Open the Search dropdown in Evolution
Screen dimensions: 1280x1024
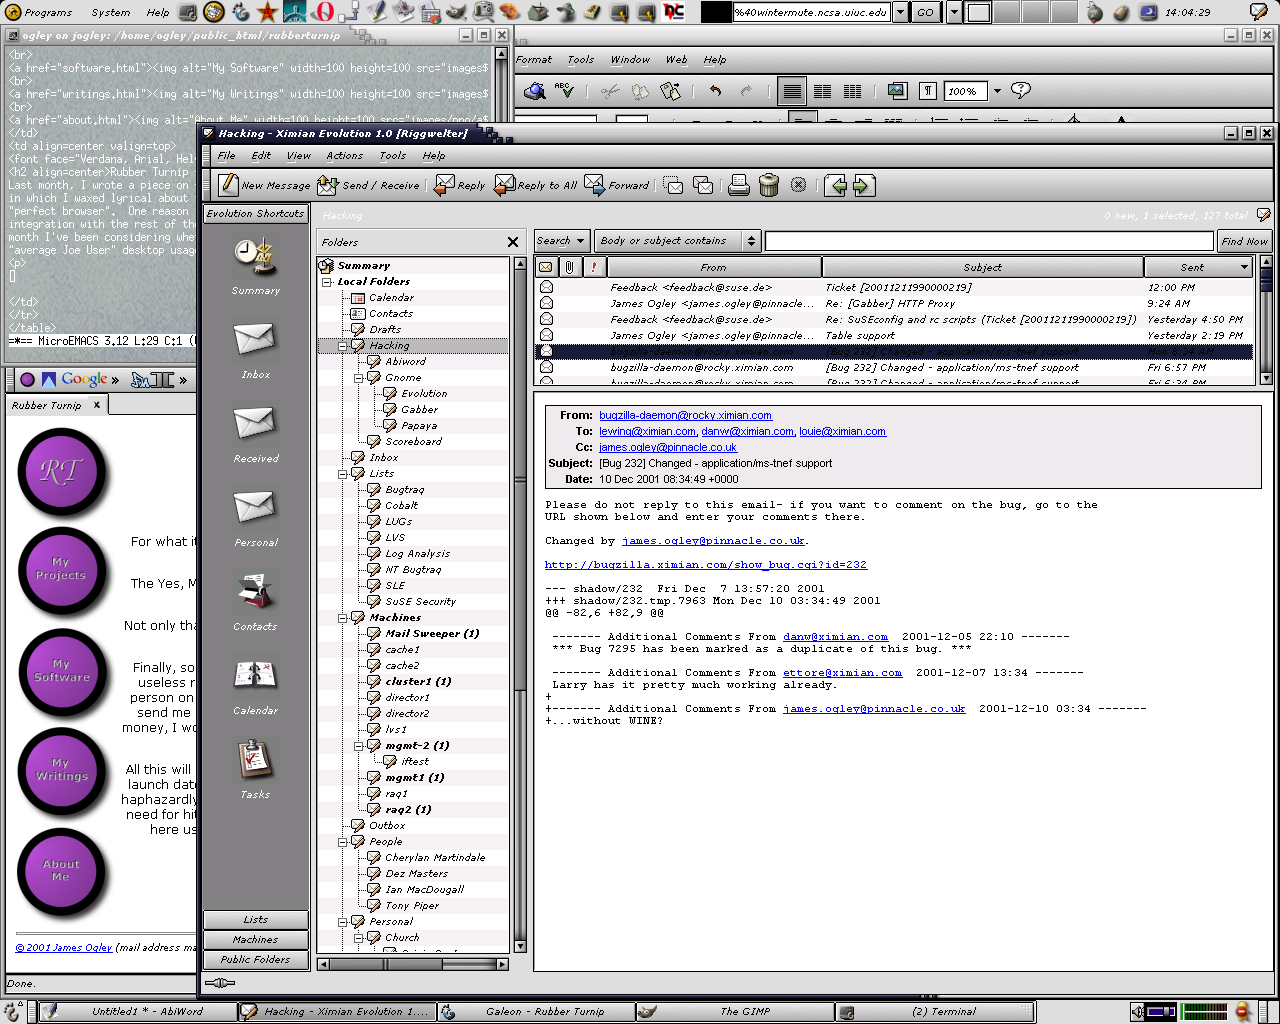561,241
